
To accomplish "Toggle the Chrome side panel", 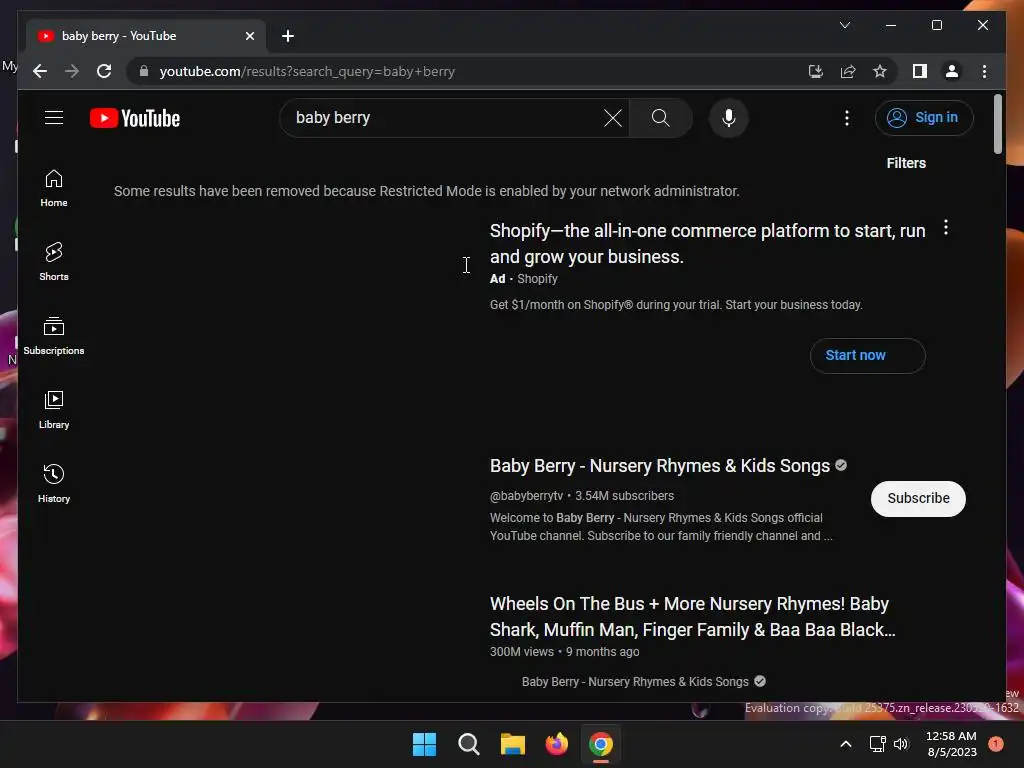I will point(920,71).
